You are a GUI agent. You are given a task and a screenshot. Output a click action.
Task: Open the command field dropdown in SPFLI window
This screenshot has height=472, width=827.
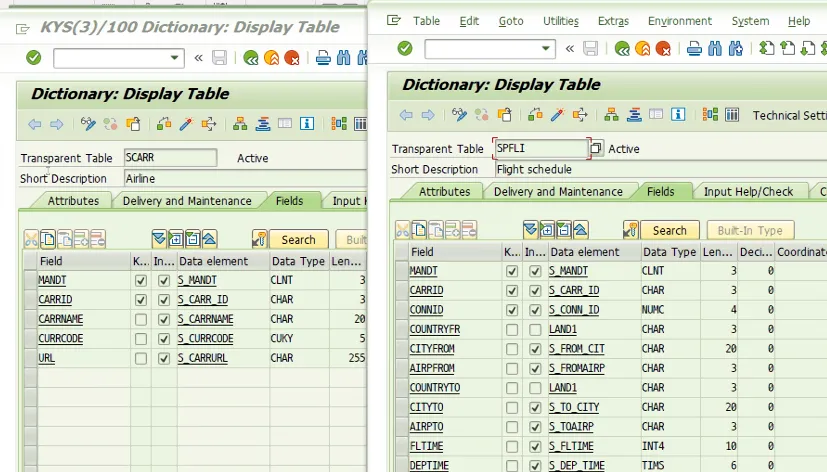[546, 49]
